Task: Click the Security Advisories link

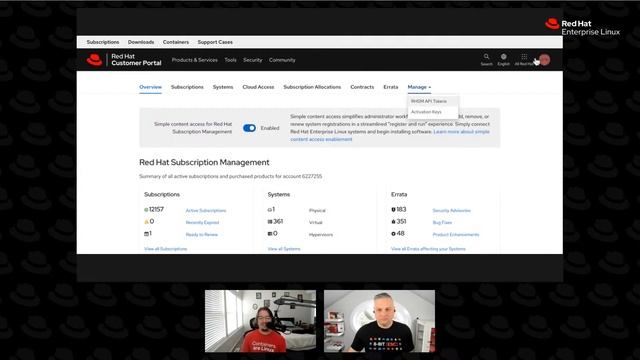Action: click(451, 211)
